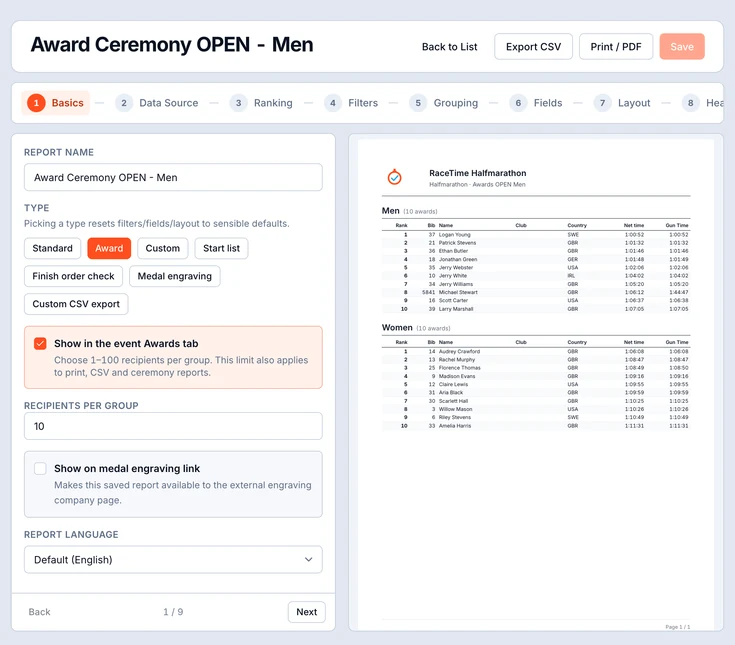Edit the Report Name input field
The image size is (735, 645).
(173, 177)
